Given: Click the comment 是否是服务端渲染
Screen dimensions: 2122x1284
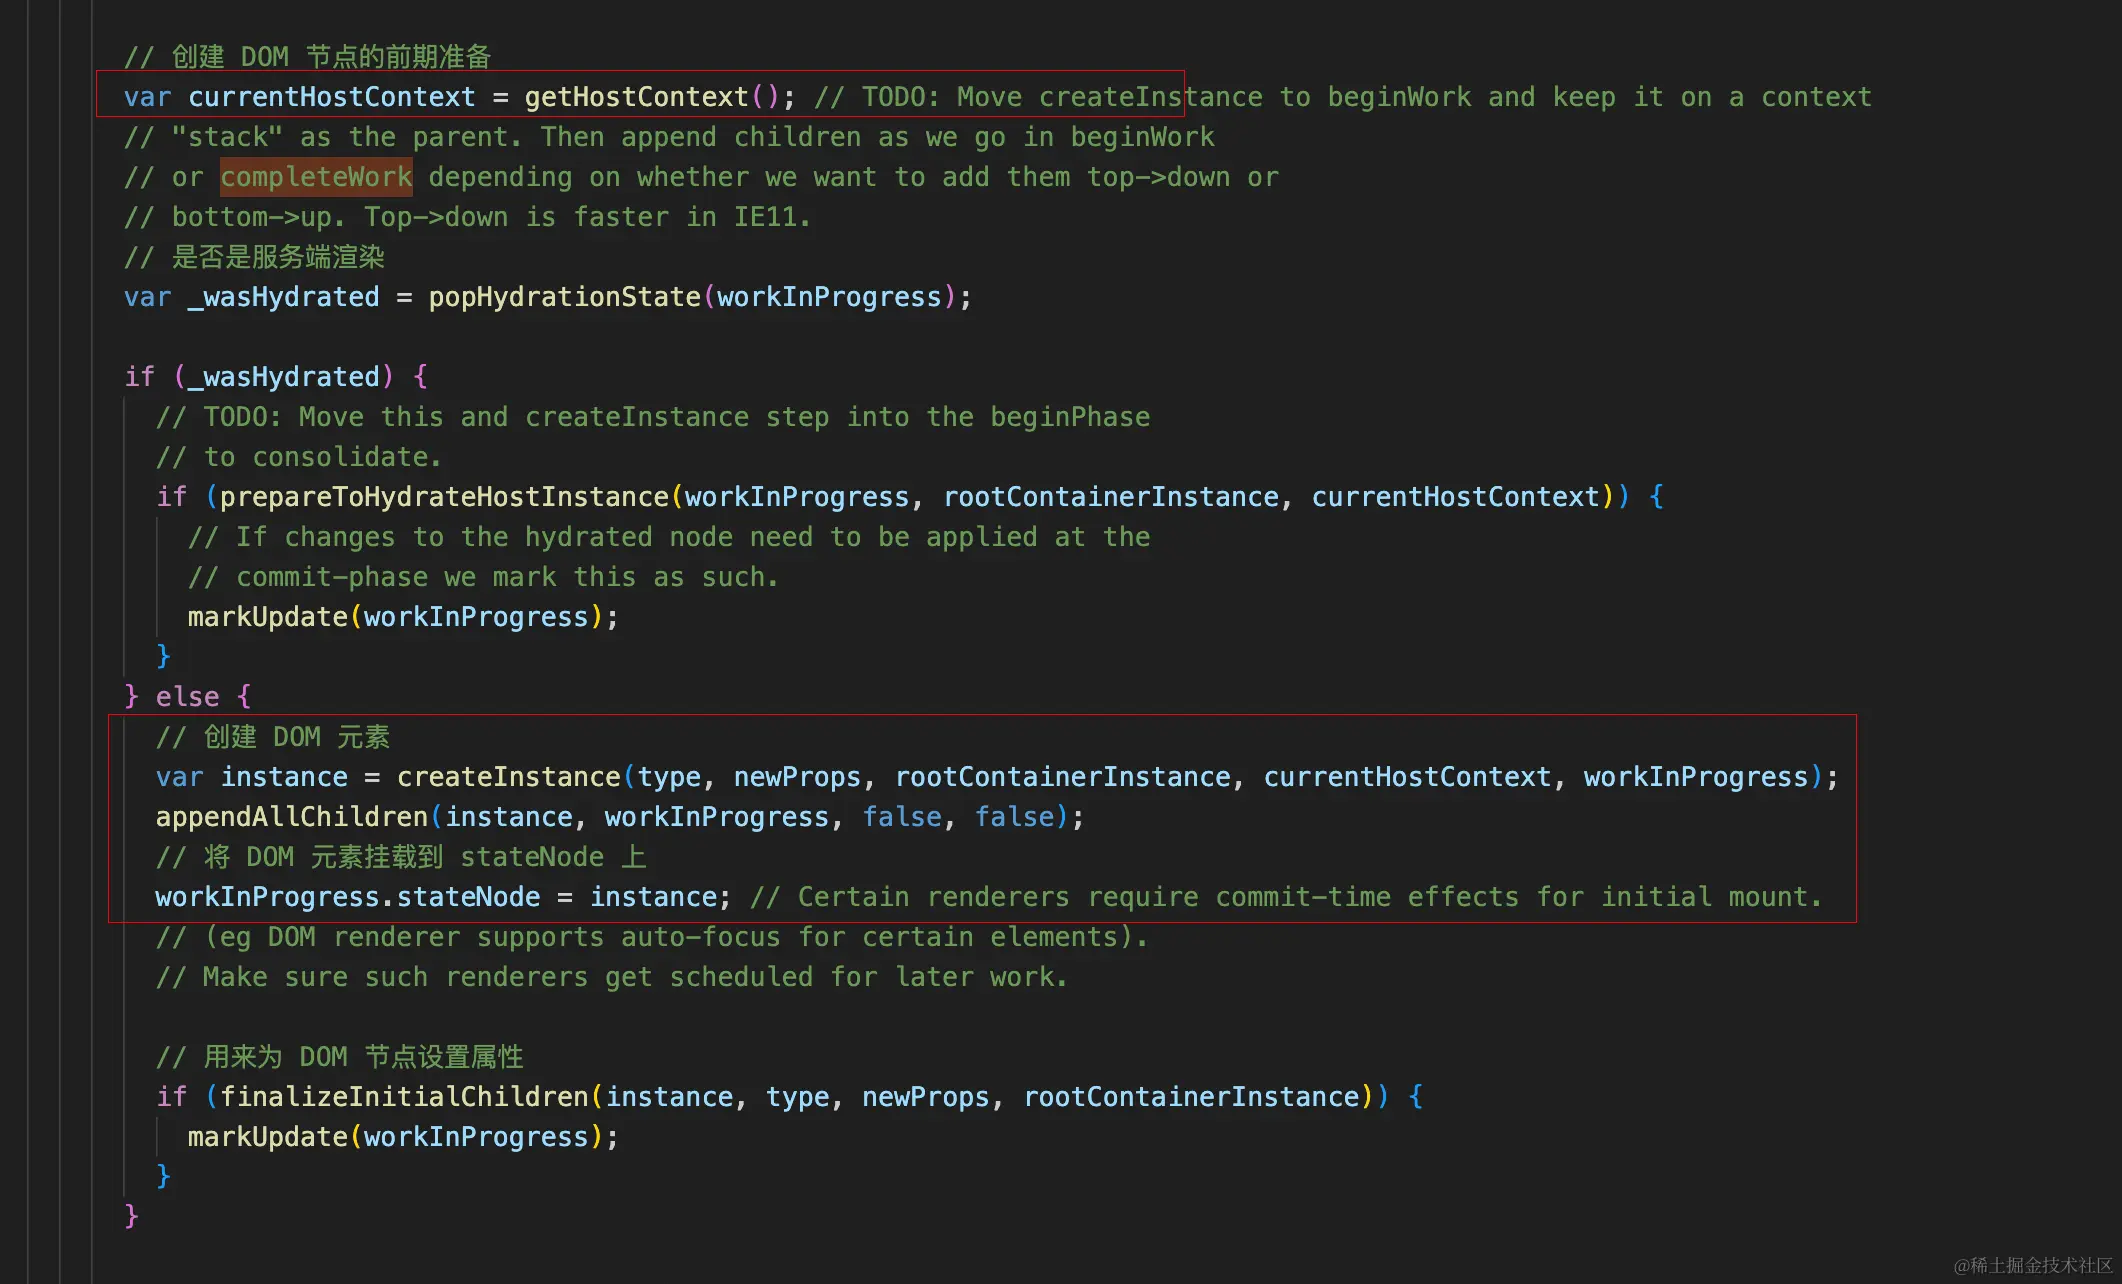Looking at the screenshot, I should pyautogui.click(x=278, y=257).
